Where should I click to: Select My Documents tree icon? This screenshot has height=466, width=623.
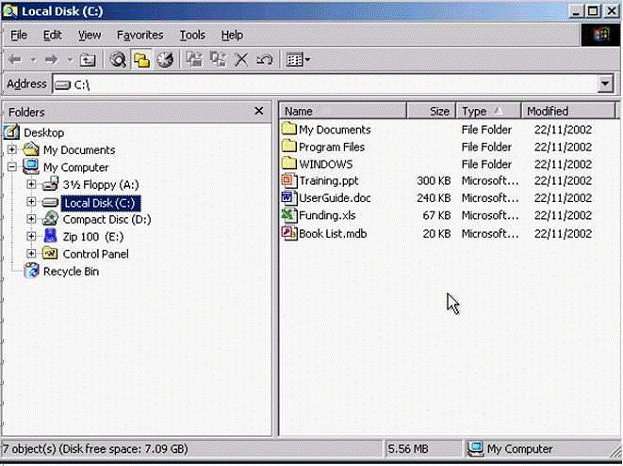click(x=31, y=149)
